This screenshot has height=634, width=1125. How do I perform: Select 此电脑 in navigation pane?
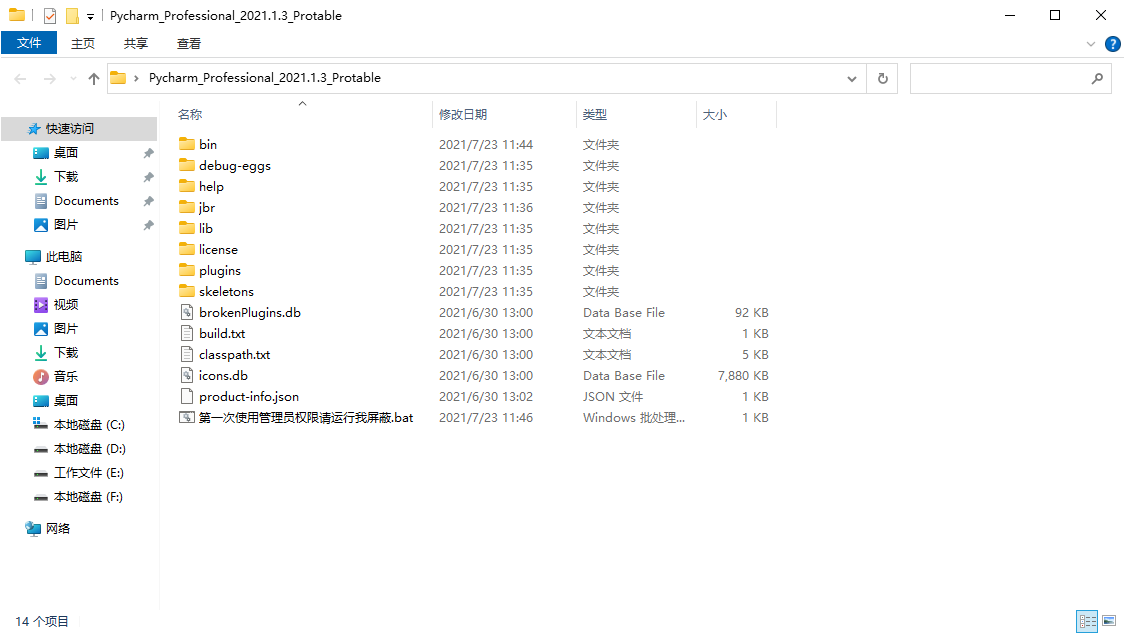coord(63,257)
